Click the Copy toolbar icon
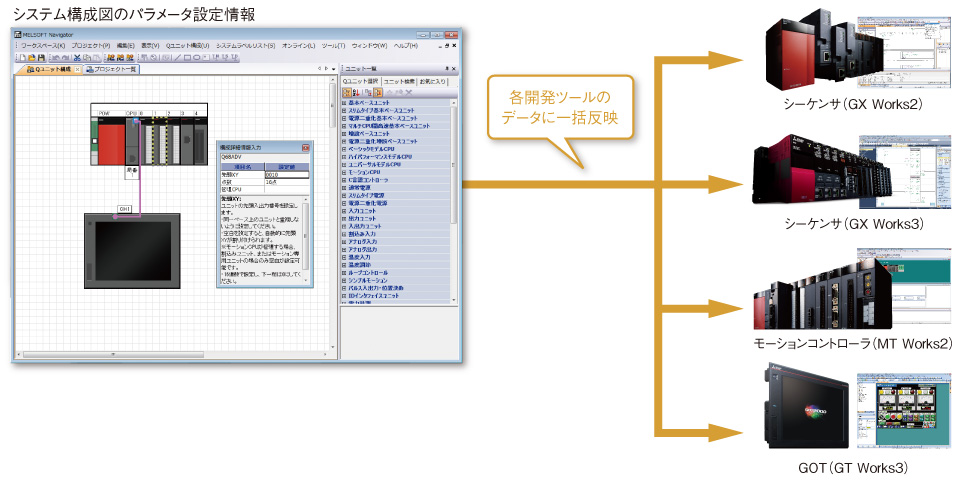Viewport: 960px width, 480px height. coord(87,58)
